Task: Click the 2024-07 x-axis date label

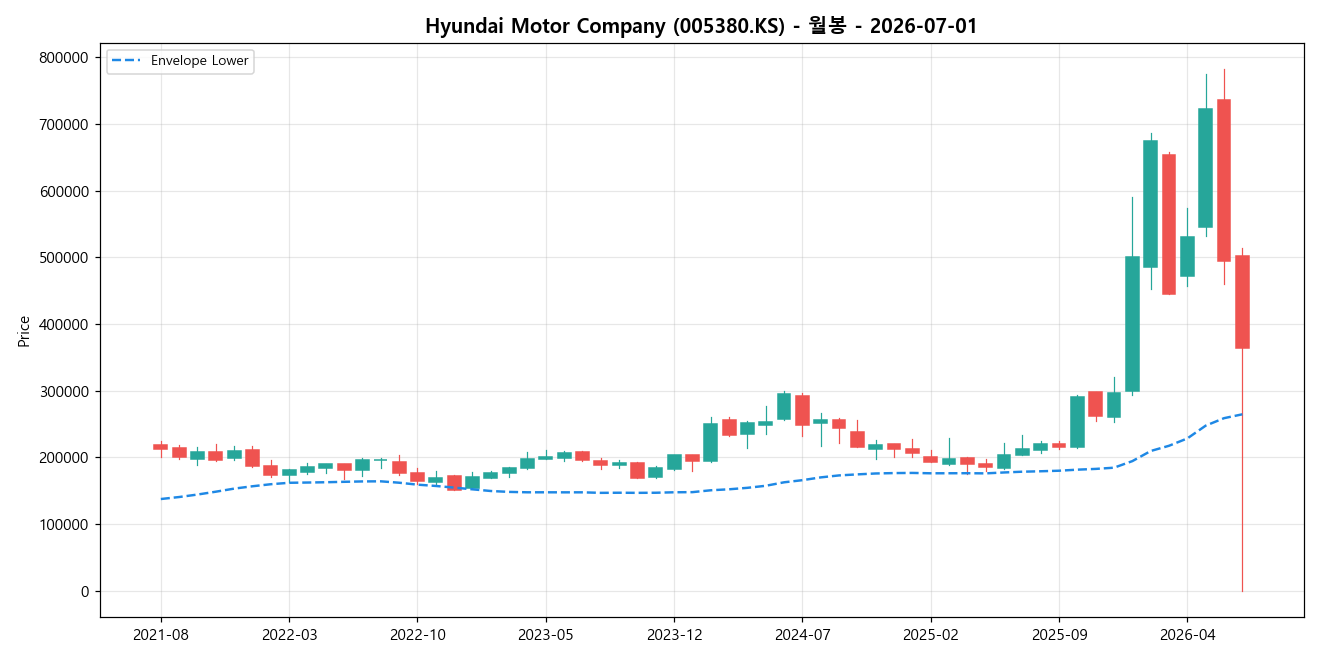Action: click(802, 635)
